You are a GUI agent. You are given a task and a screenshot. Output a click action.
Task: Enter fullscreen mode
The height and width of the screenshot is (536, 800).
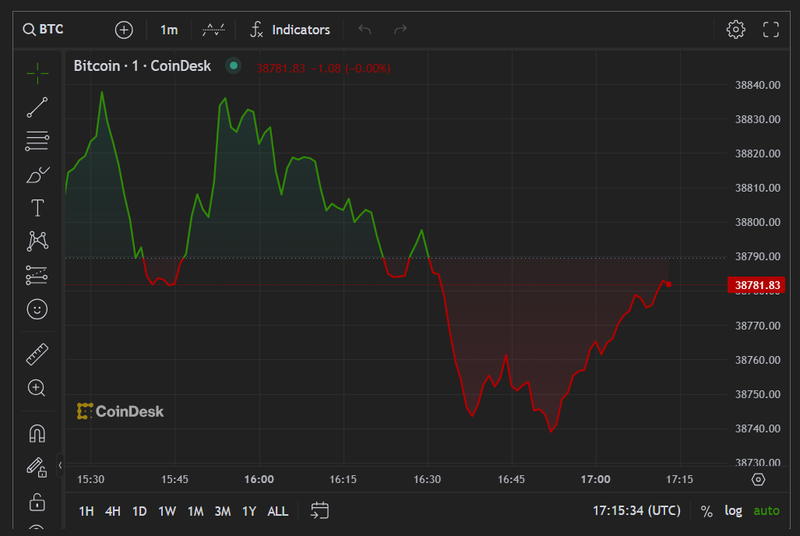(770, 30)
